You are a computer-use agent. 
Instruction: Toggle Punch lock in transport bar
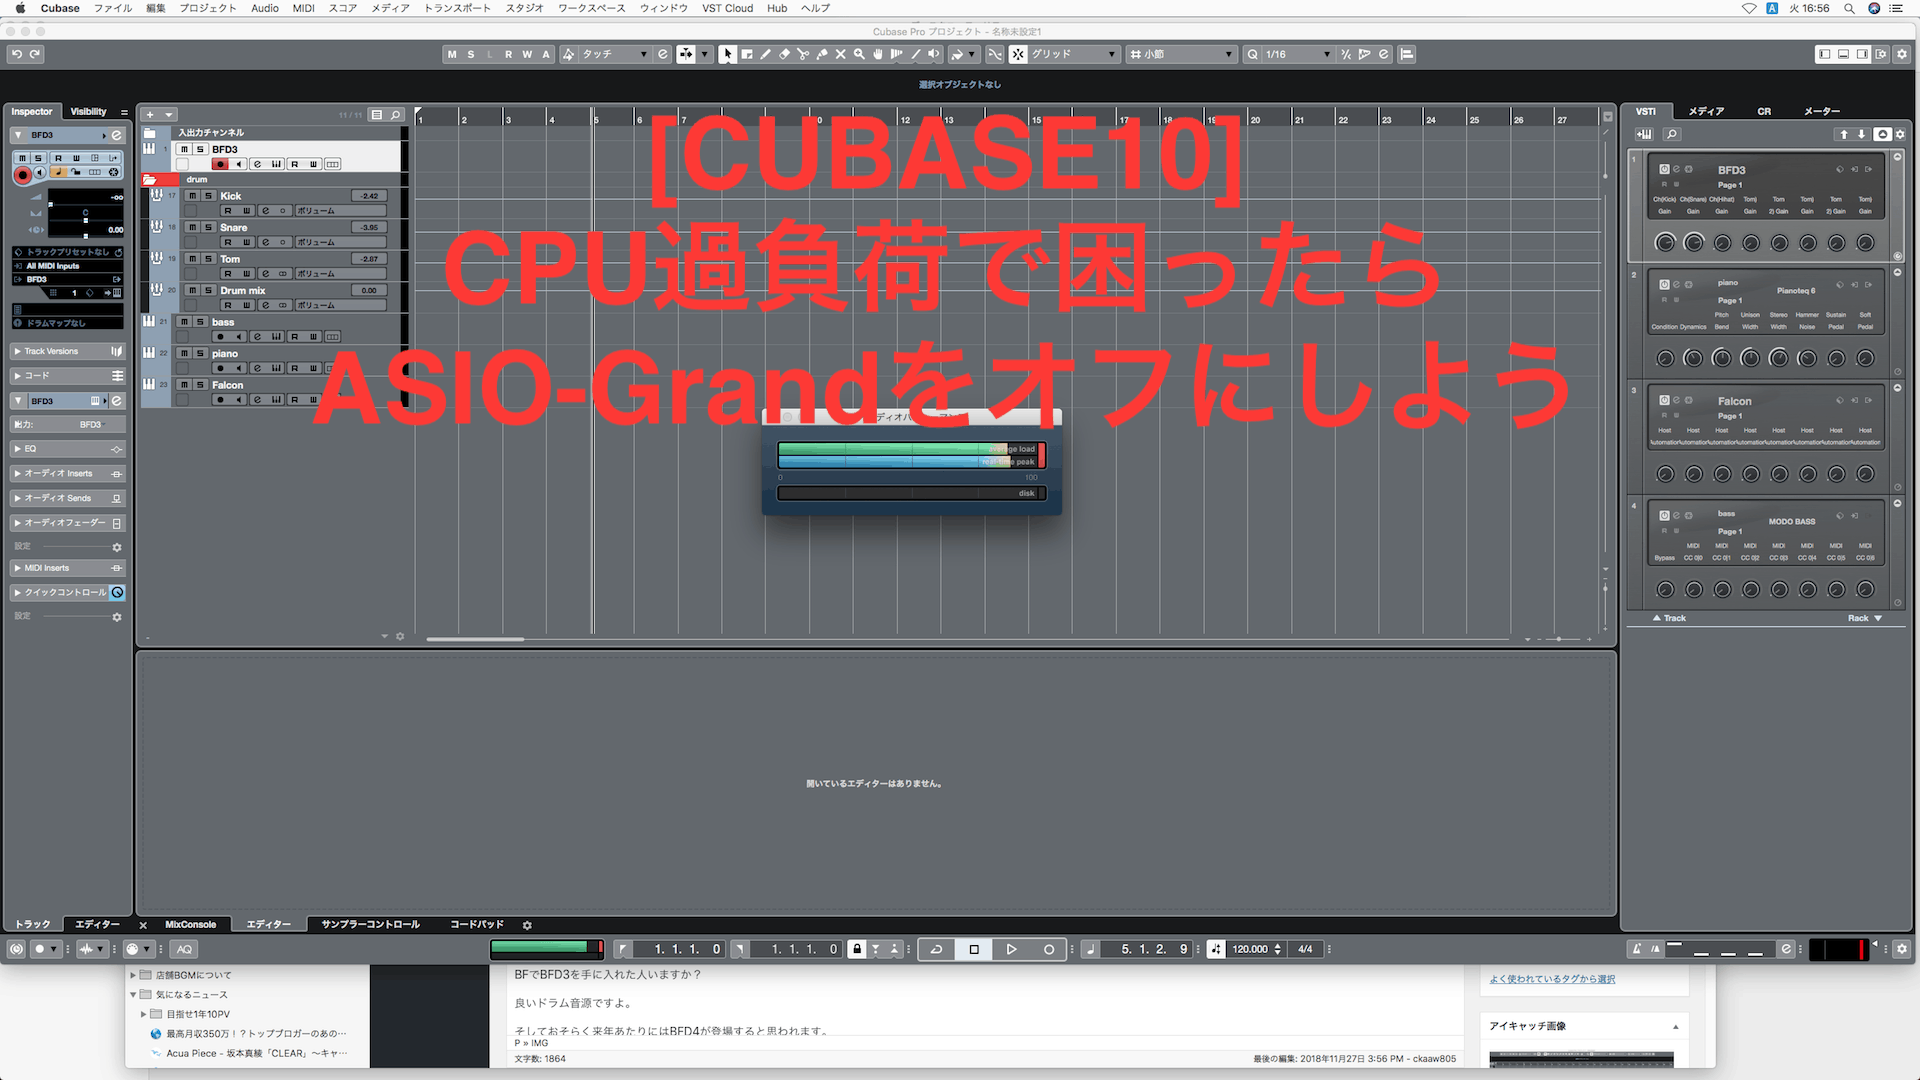click(x=857, y=949)
